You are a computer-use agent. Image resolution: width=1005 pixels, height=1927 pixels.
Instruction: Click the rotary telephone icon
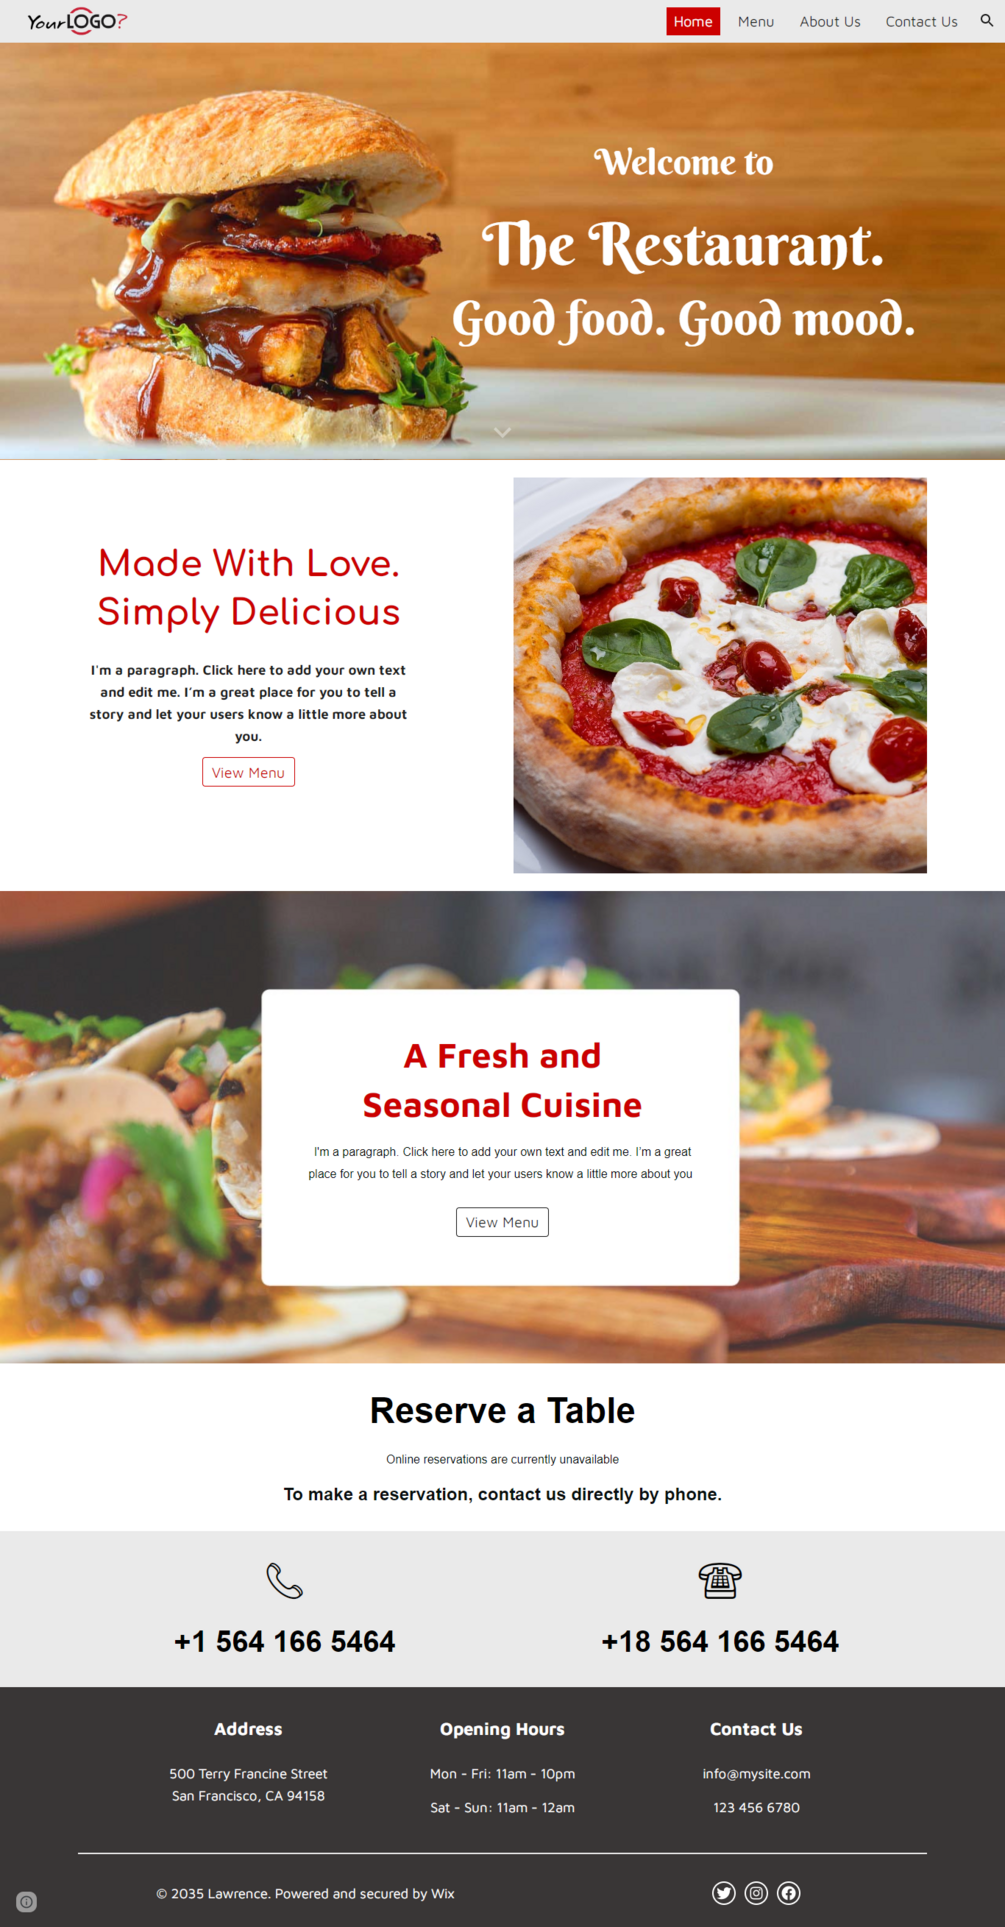click(720, 1581)
